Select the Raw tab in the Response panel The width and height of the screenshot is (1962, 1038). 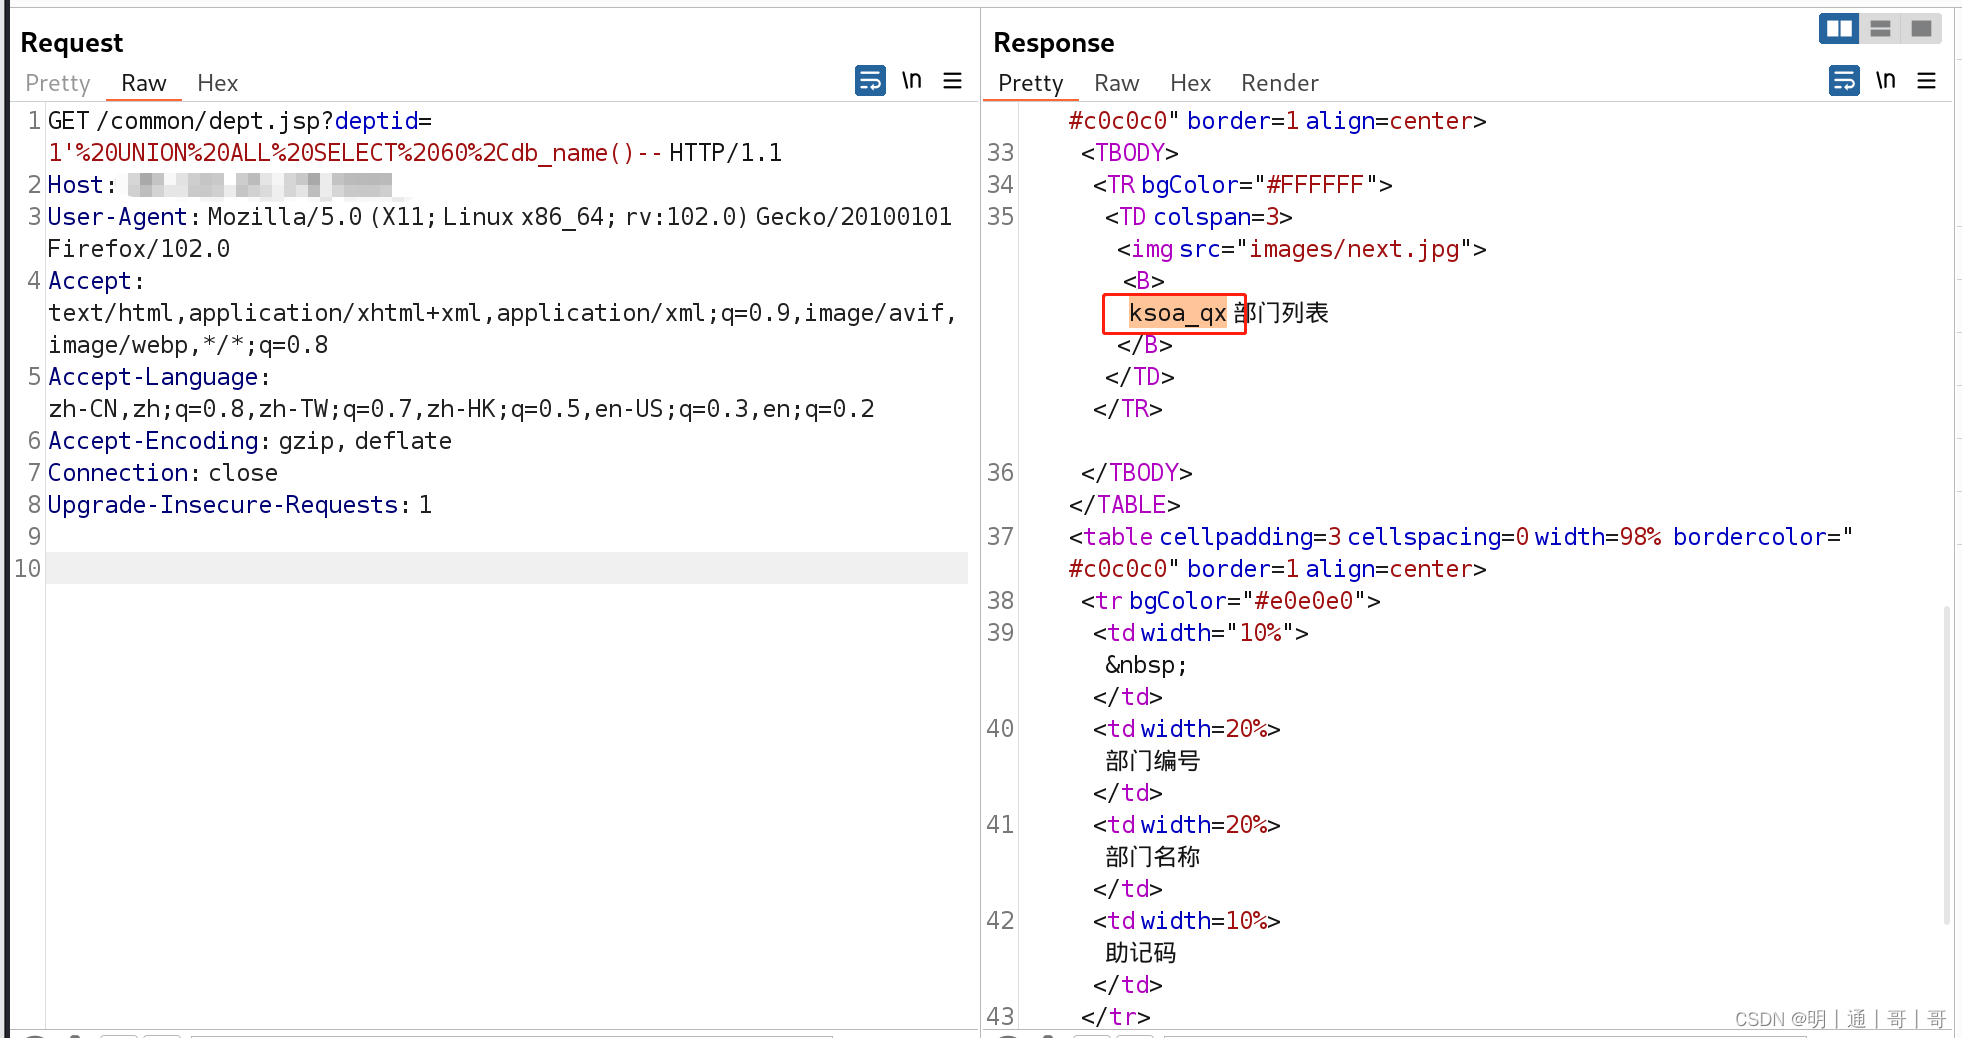pyautogui.click(x=1117, y=83)
